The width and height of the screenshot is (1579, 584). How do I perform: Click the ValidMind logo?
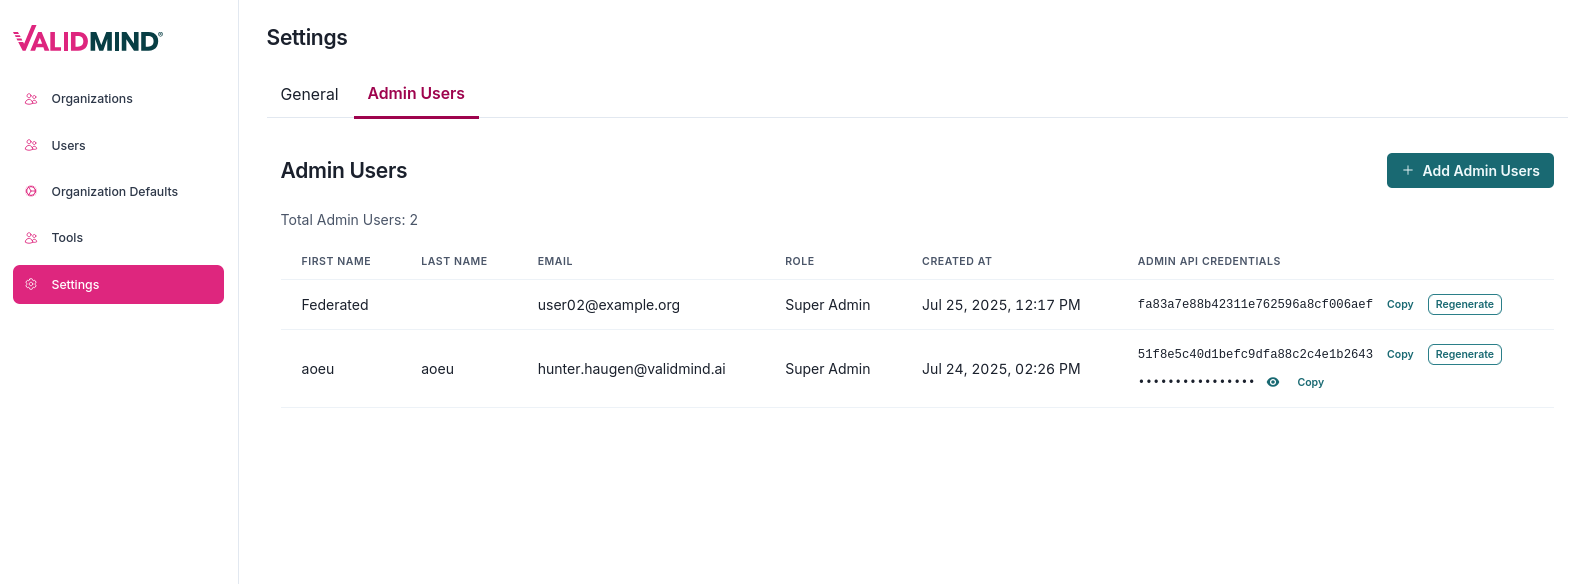pyautogui.click(x=88, y=39)
